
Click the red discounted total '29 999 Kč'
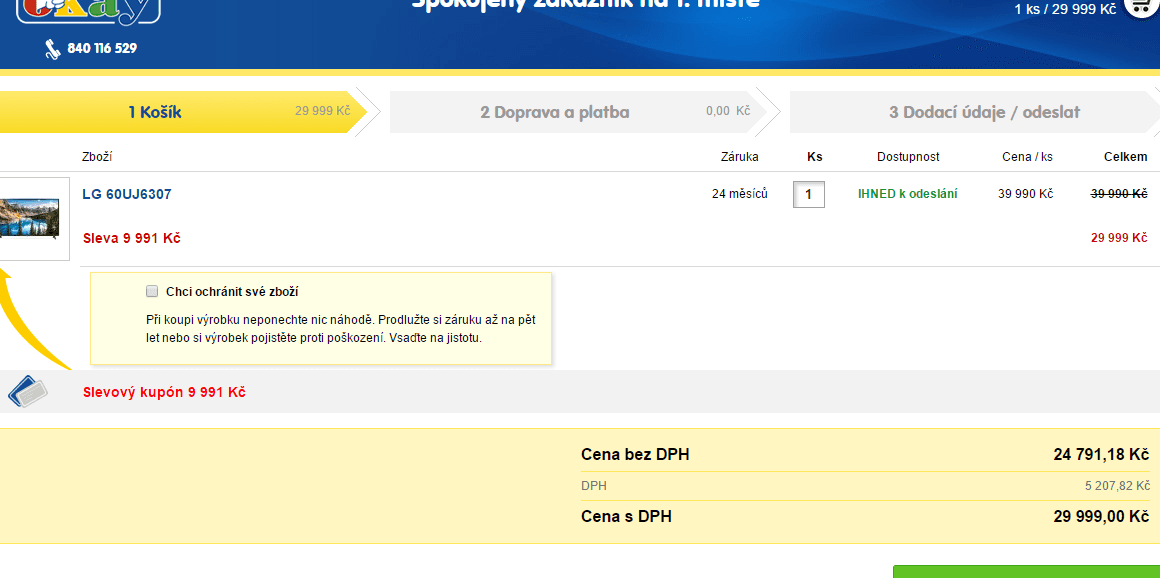(1119, 238)
